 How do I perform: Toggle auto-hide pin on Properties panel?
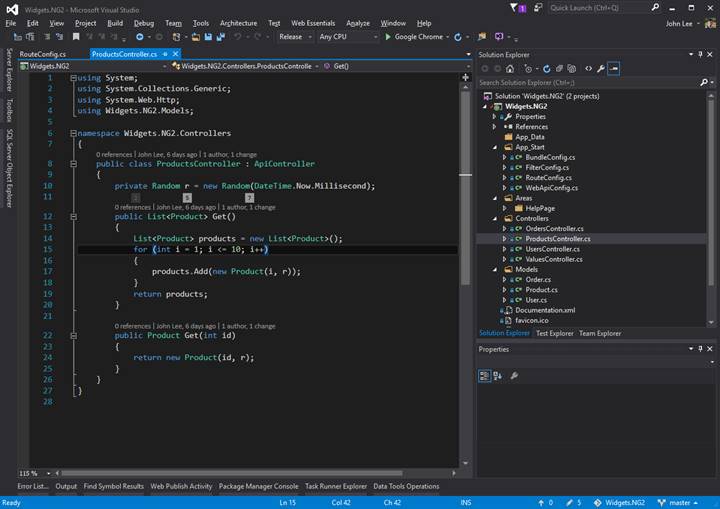point(700,349)
